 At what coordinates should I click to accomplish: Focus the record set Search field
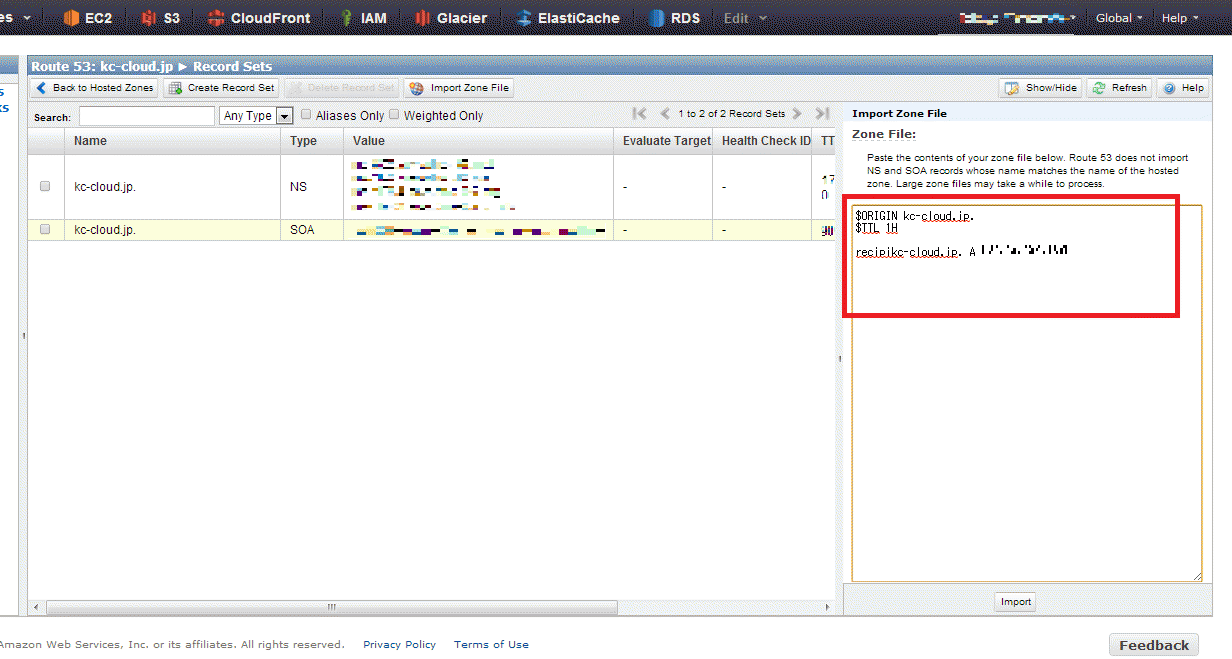[x=147, y=116]
